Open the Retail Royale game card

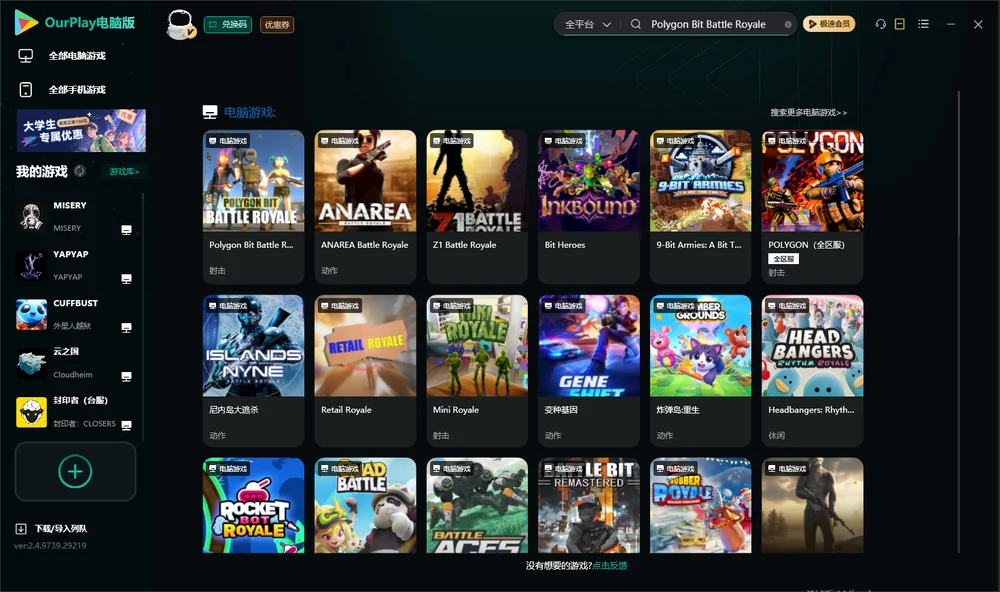[365, 371]
